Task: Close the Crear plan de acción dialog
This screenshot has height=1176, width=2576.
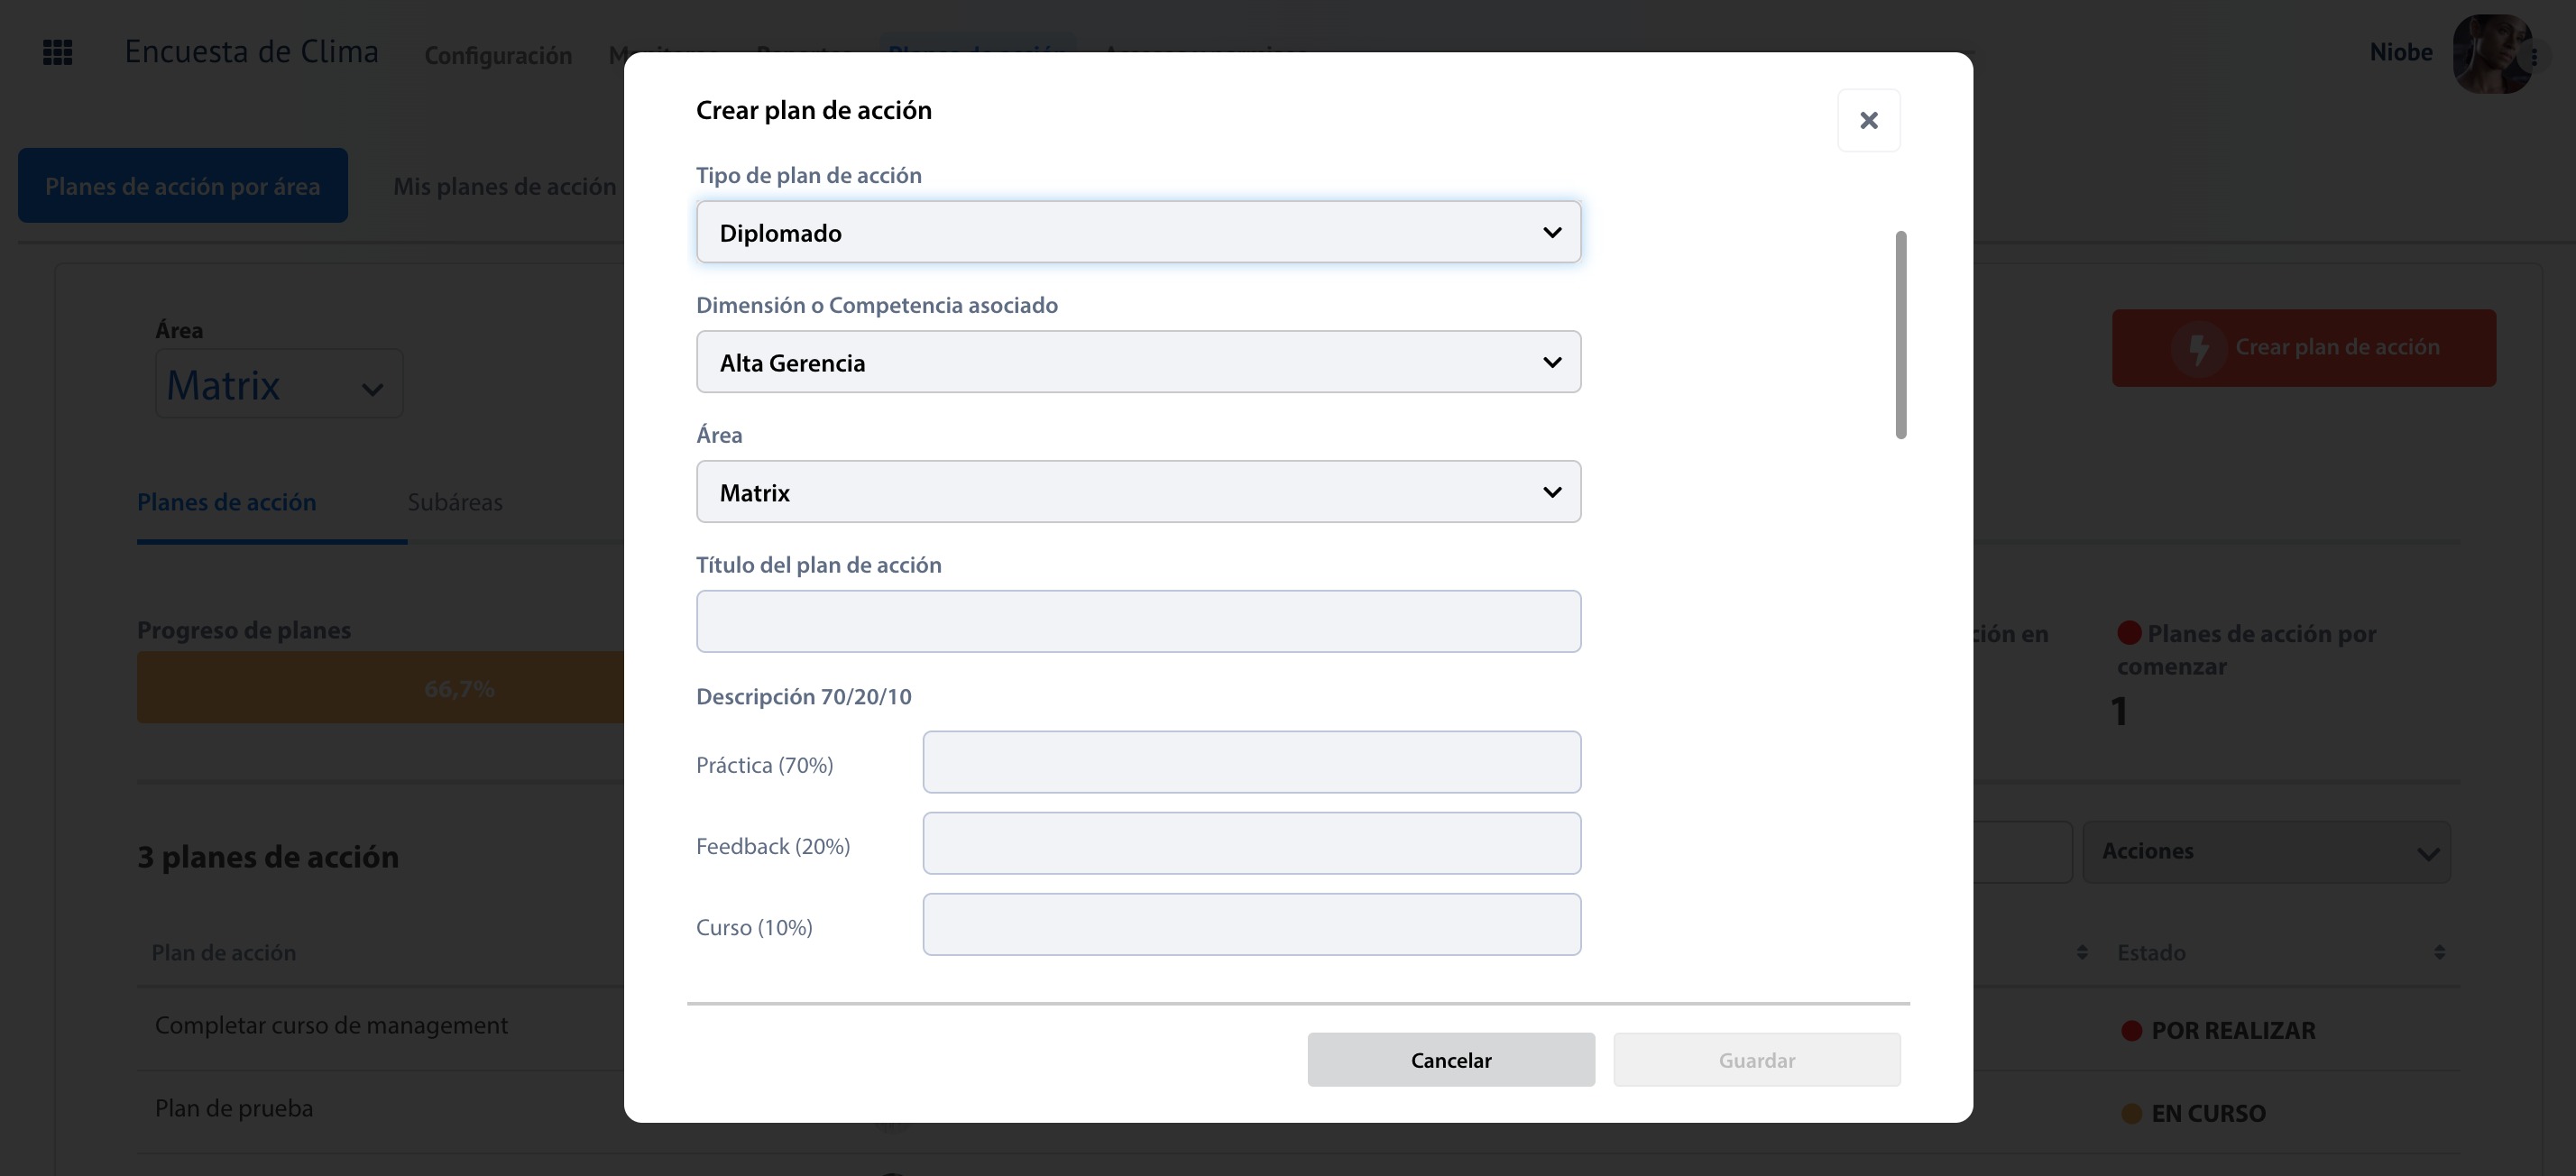Action: [x=1868, y=120]
